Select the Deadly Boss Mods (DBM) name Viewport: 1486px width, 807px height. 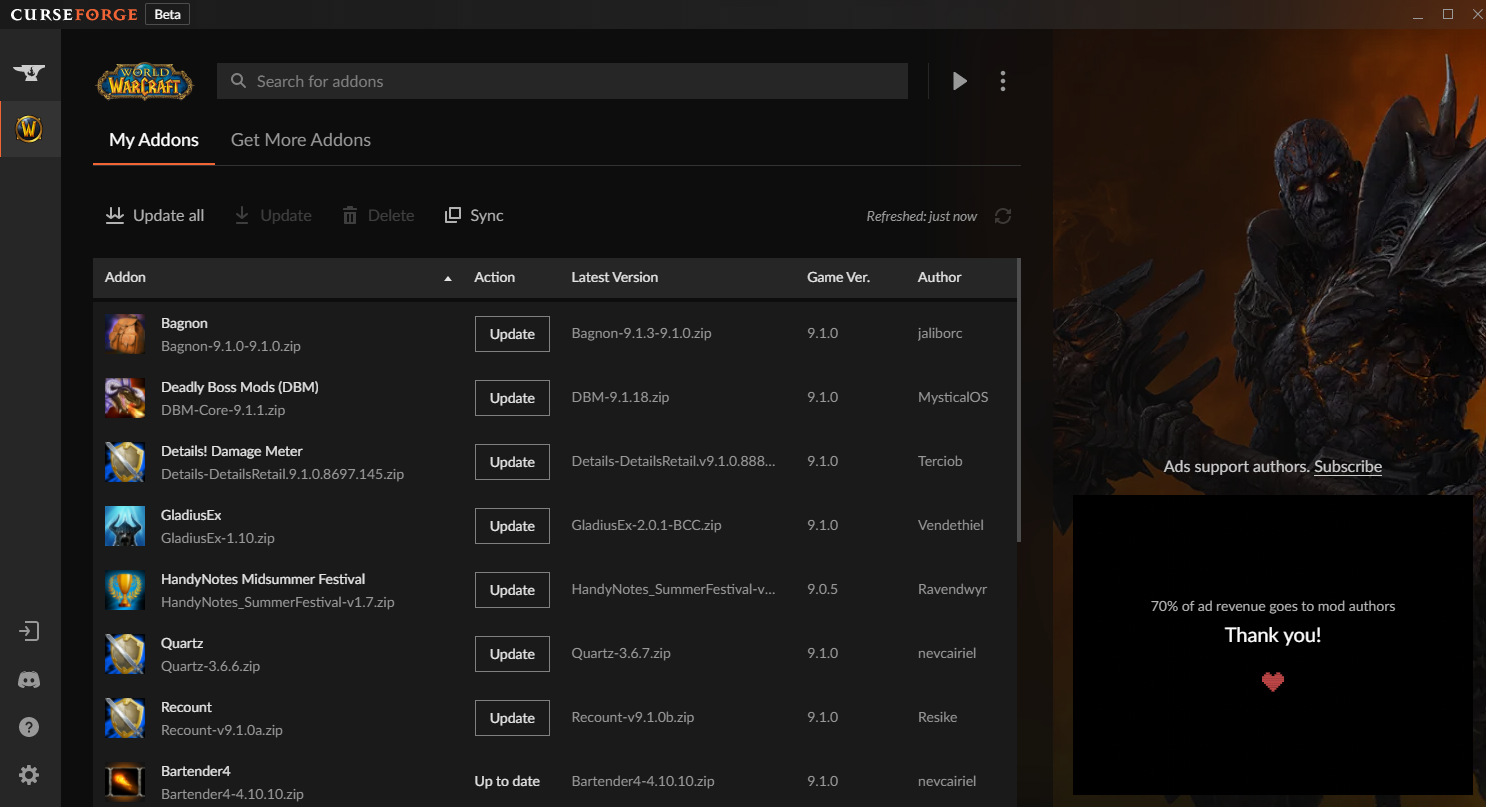pos(240,387)
